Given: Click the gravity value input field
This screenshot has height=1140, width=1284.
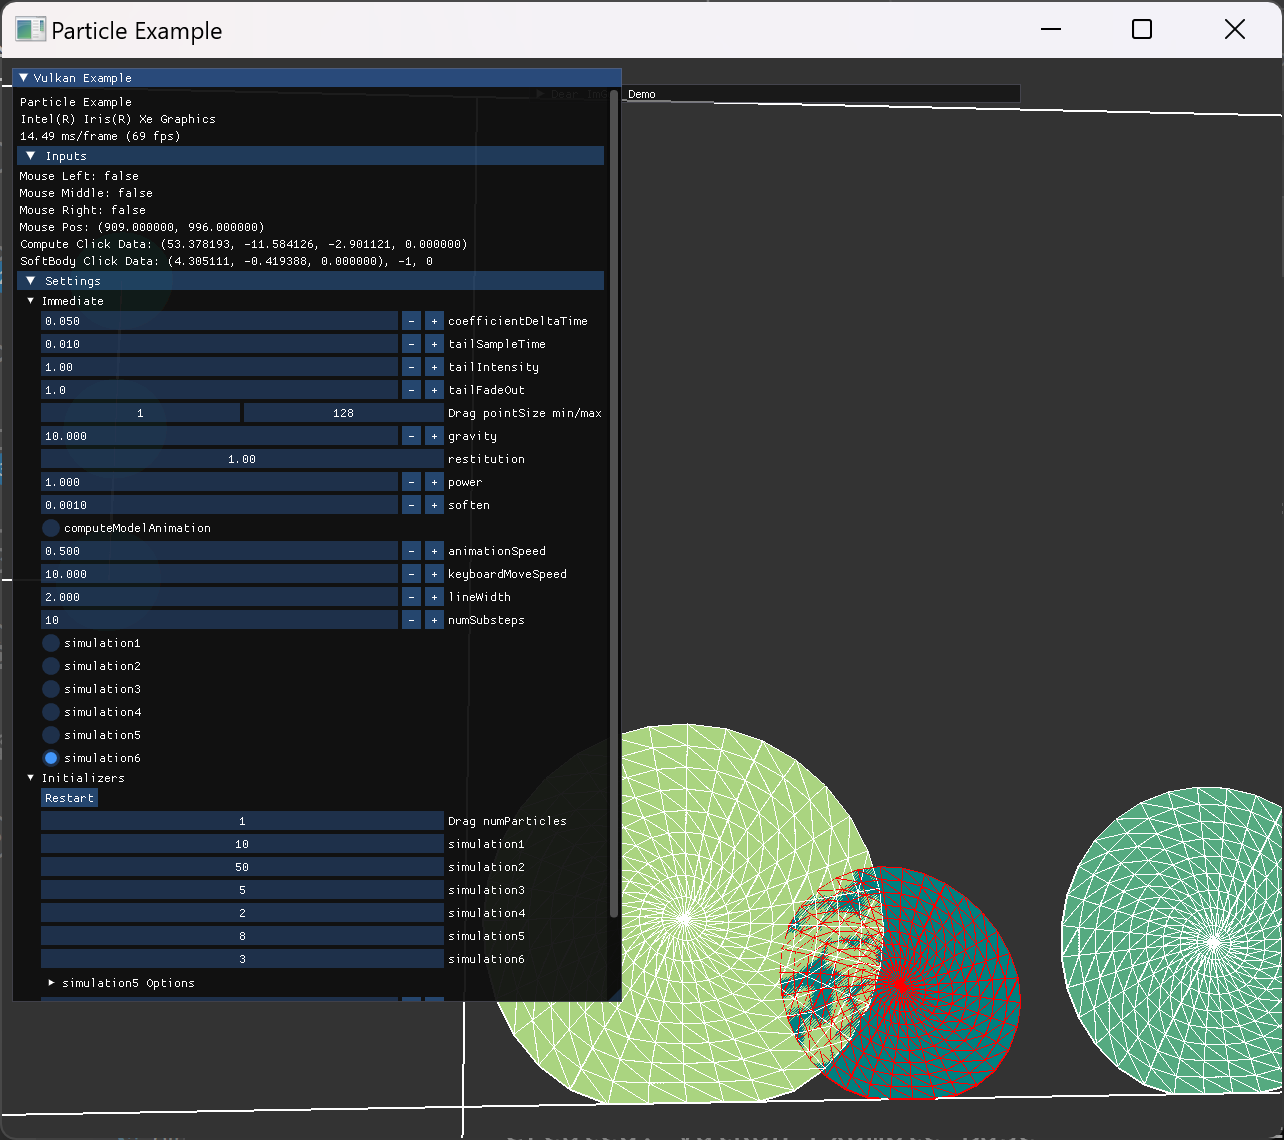Looking at the screenshot, I should click(219, 436).
